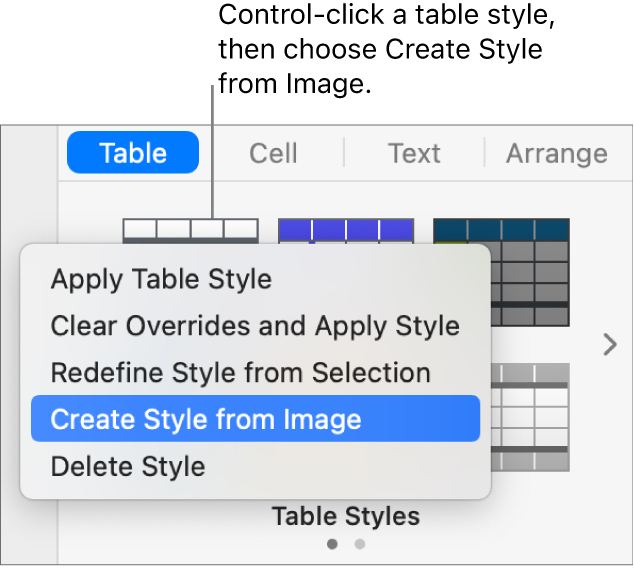Click the first page indicator dot
Image resolution: width=634 pixels, height=568 pixels.
pyautogui.click(x=332, y=544)
